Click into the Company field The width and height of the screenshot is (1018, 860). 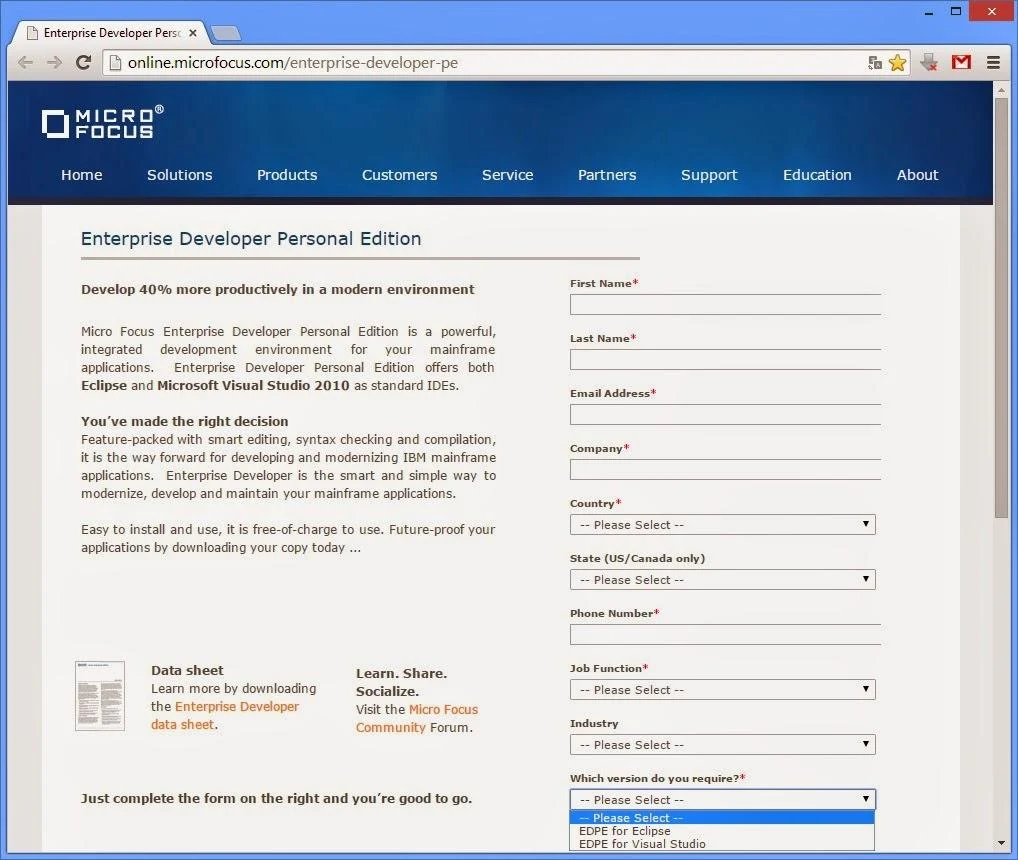[x=725, y=470]
